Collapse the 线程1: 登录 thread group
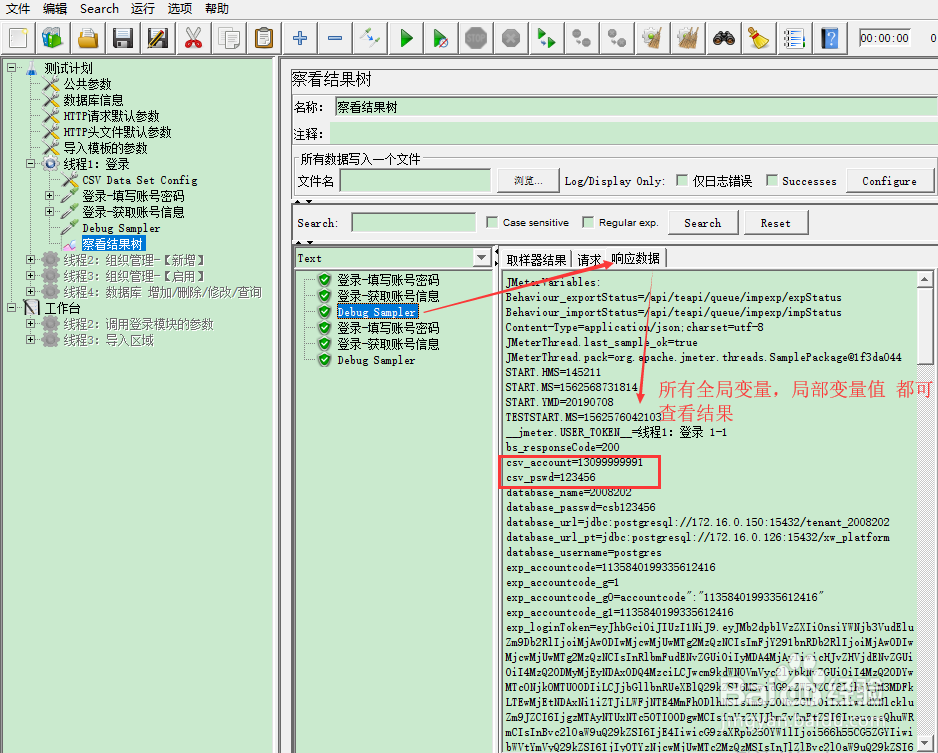Image resolution: width=938 pixels, height=753 pixels. click(x=30, y=163)
